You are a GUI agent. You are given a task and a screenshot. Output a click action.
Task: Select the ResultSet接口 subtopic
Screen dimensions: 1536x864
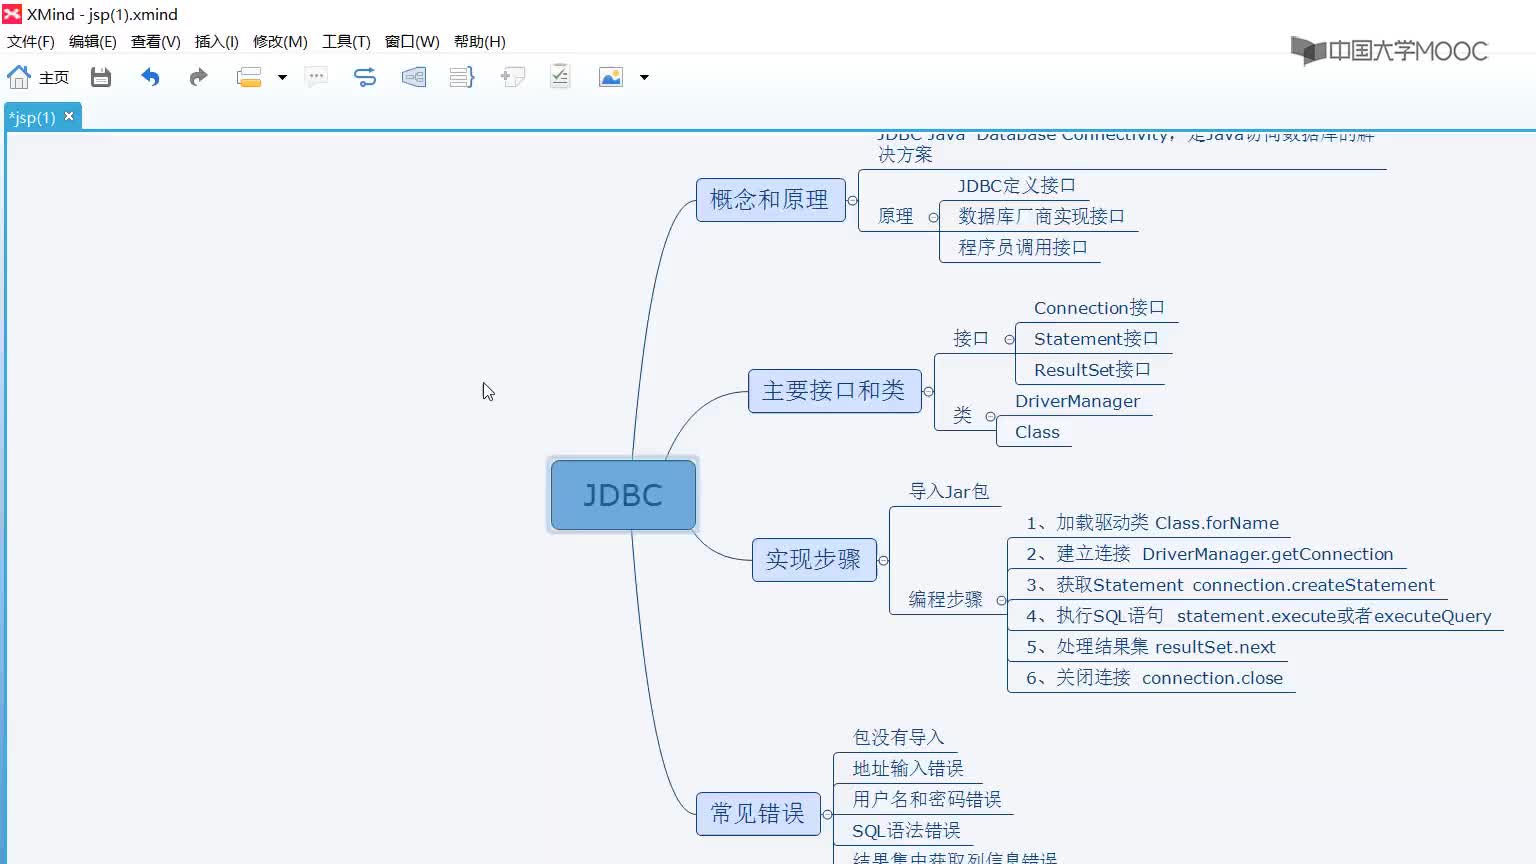point(1092,370)
